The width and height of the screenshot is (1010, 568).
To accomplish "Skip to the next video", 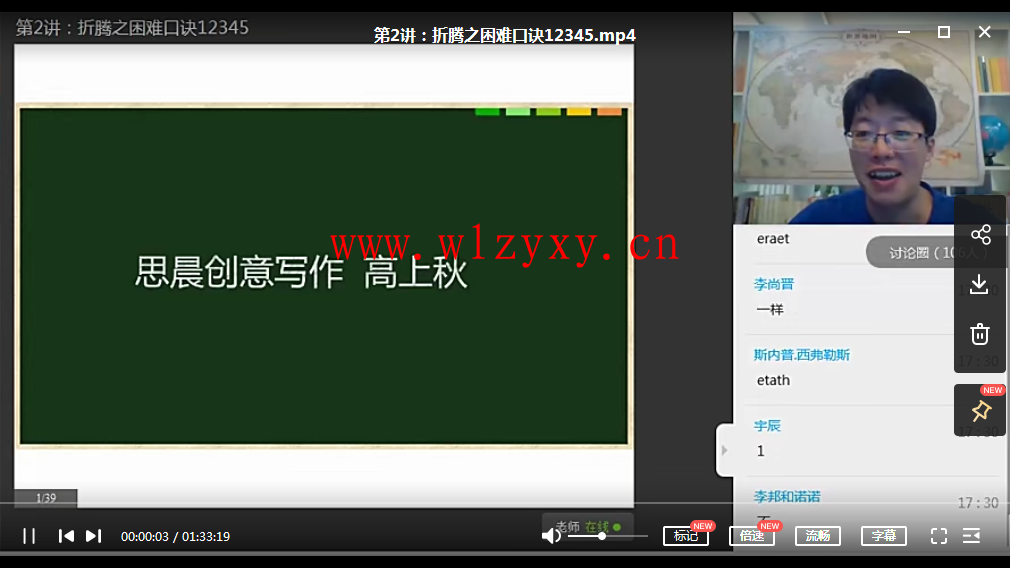I will pos(93,536).
